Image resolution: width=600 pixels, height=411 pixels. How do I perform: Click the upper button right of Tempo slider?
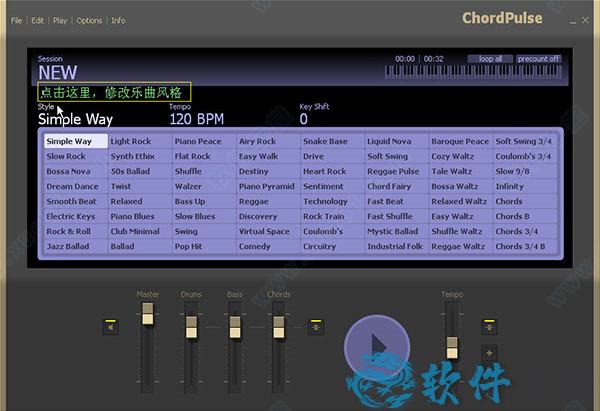coord(489,326)
